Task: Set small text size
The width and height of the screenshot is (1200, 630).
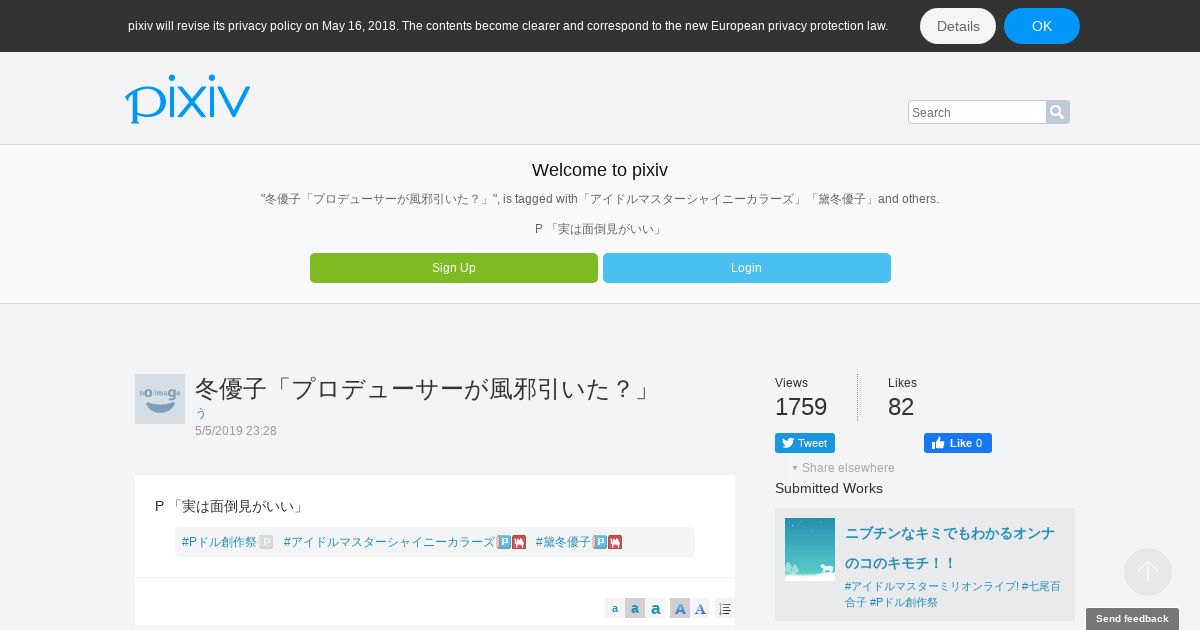Action: coord(615,608)
